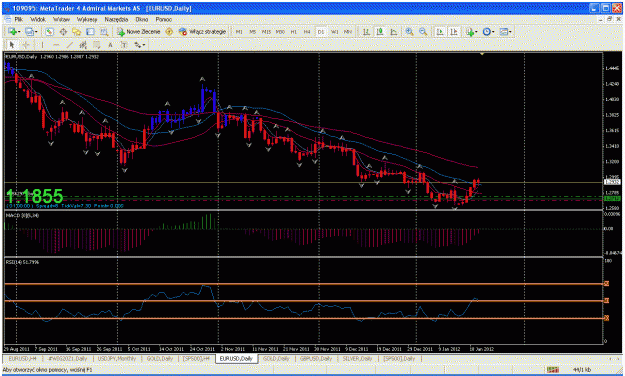Open the chart templates icon
Screen dimensions: 625x376
coord(503,31)
